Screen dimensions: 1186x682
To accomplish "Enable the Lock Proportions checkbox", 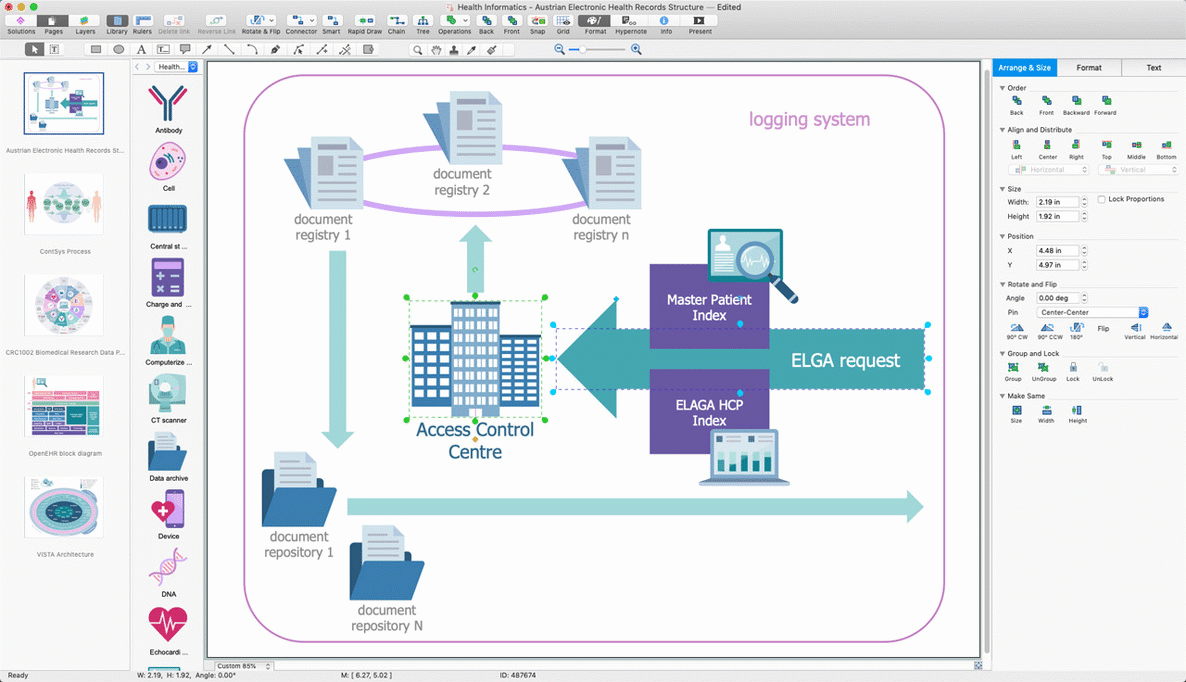I will (1101, 200).
